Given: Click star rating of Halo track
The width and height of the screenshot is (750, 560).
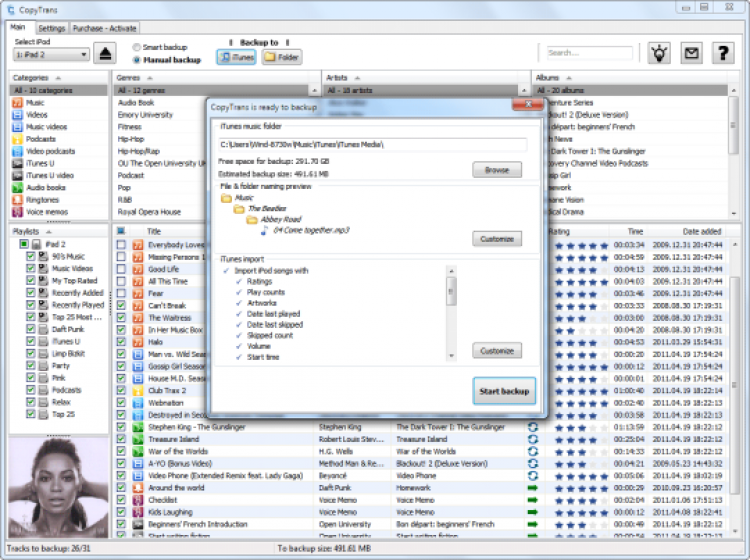Looking at the screenshot, I should [581, 342].
